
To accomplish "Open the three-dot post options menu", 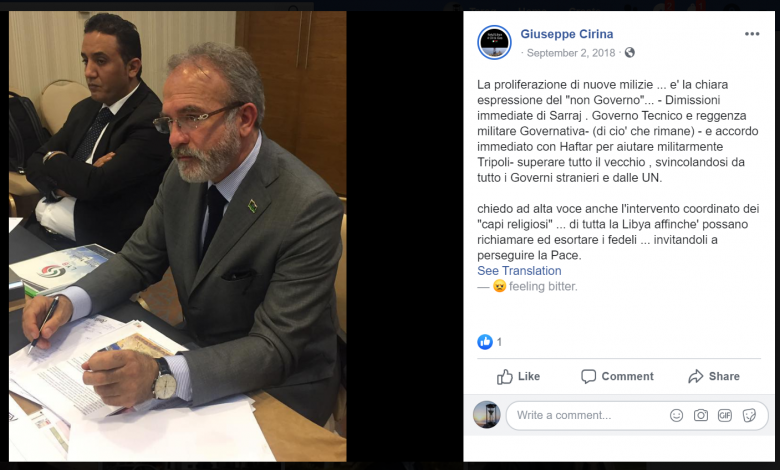I will click(x=752, y=34).
